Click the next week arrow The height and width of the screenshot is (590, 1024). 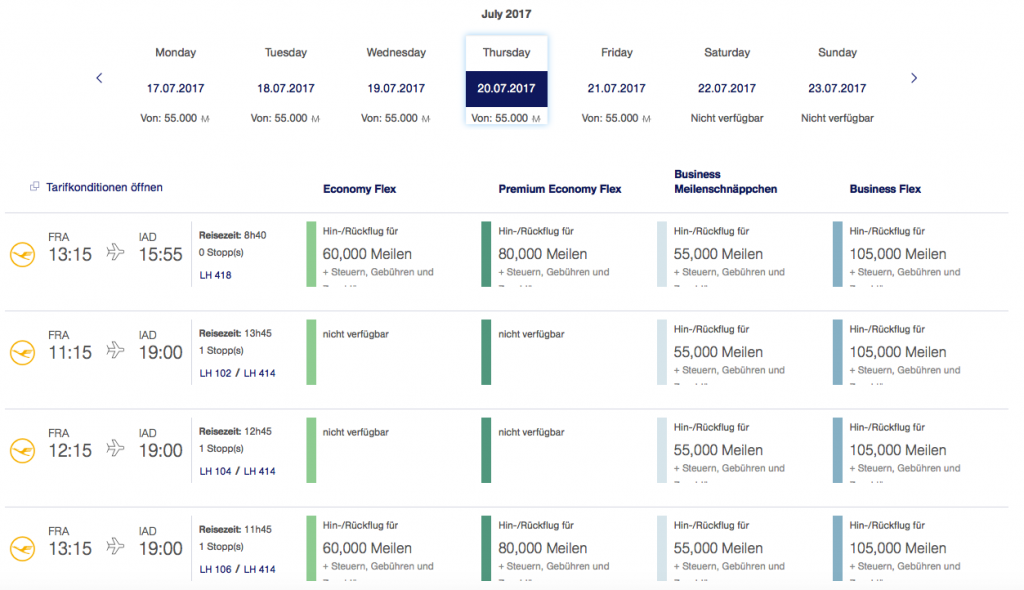coord(914,78)
